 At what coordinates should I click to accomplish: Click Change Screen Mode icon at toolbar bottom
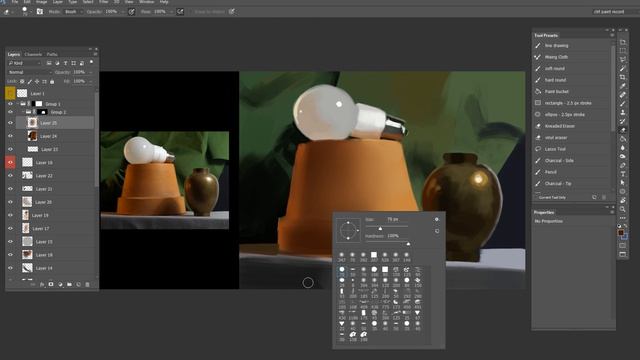click(x=622, y=254)
